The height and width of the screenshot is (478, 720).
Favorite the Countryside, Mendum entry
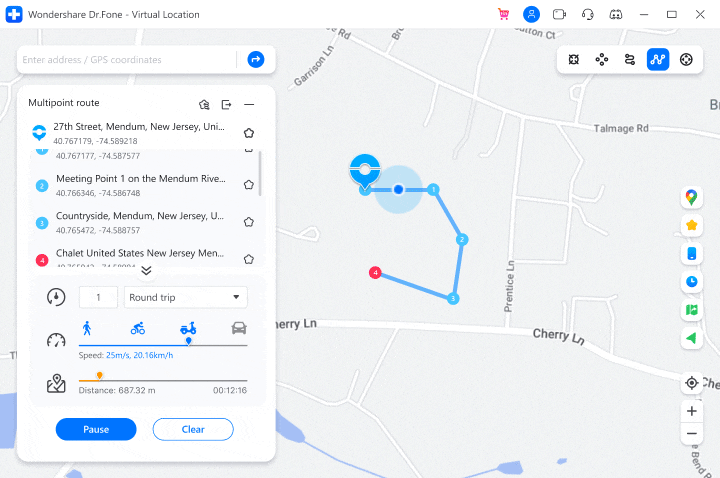tap(249, 222)
